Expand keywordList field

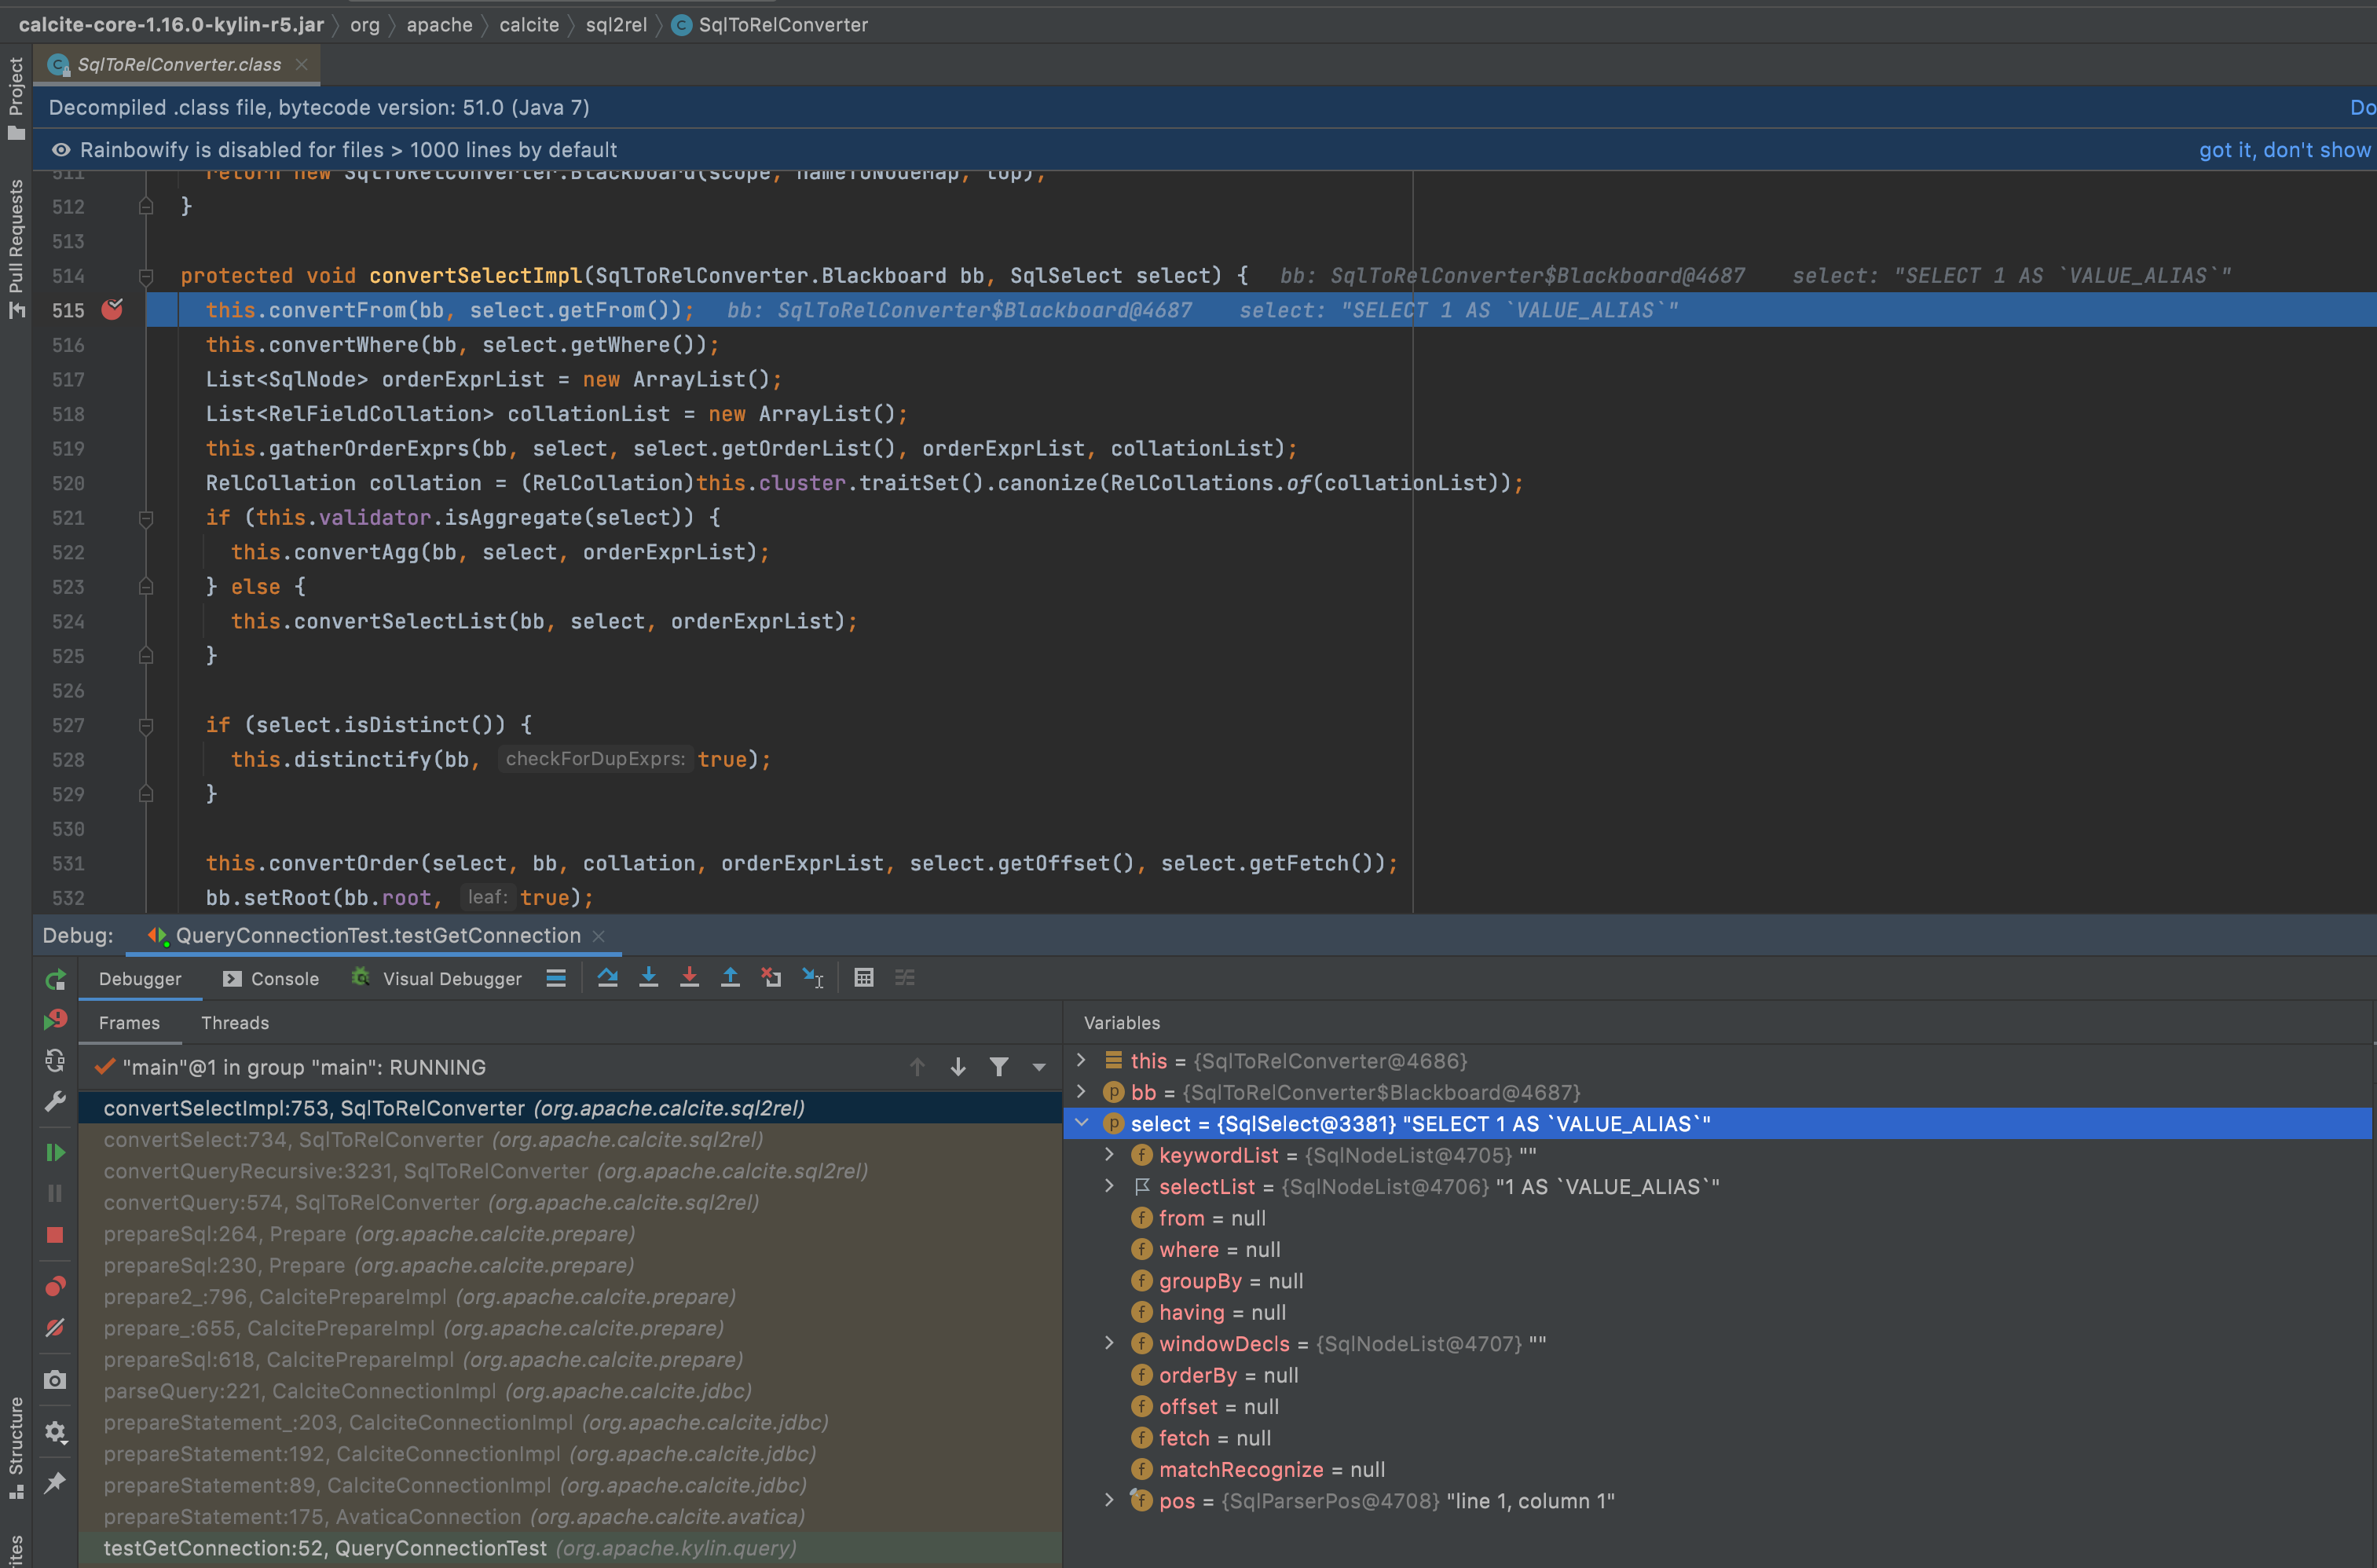click(x=1109, y=1154)
